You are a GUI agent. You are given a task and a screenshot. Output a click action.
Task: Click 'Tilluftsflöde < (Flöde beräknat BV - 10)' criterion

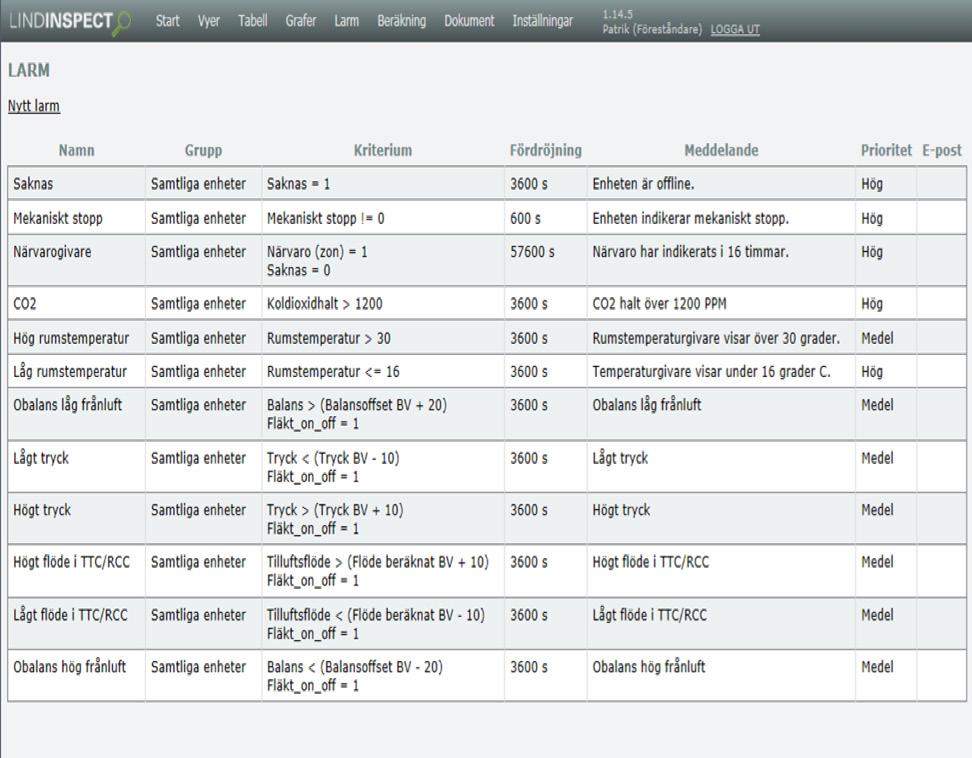pos(376,615)
